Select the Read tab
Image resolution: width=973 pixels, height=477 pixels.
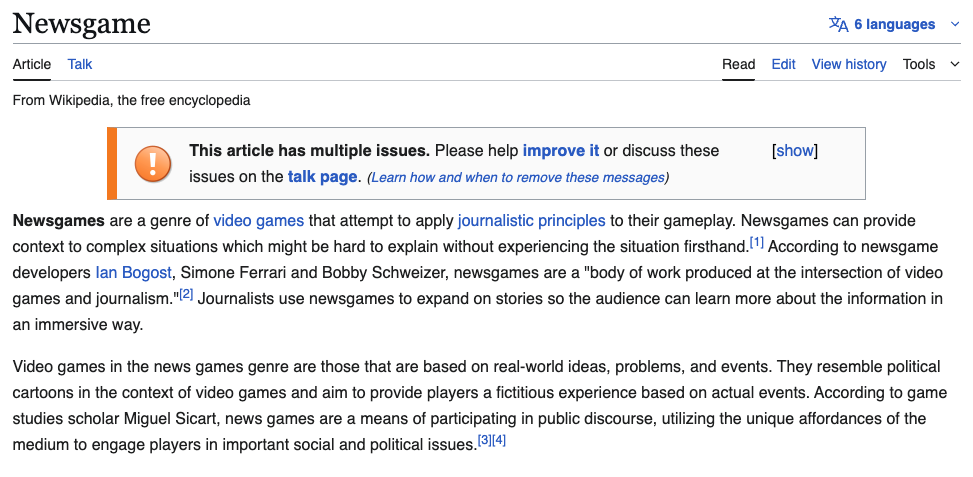pyautogui.click(x=739, y=64)
